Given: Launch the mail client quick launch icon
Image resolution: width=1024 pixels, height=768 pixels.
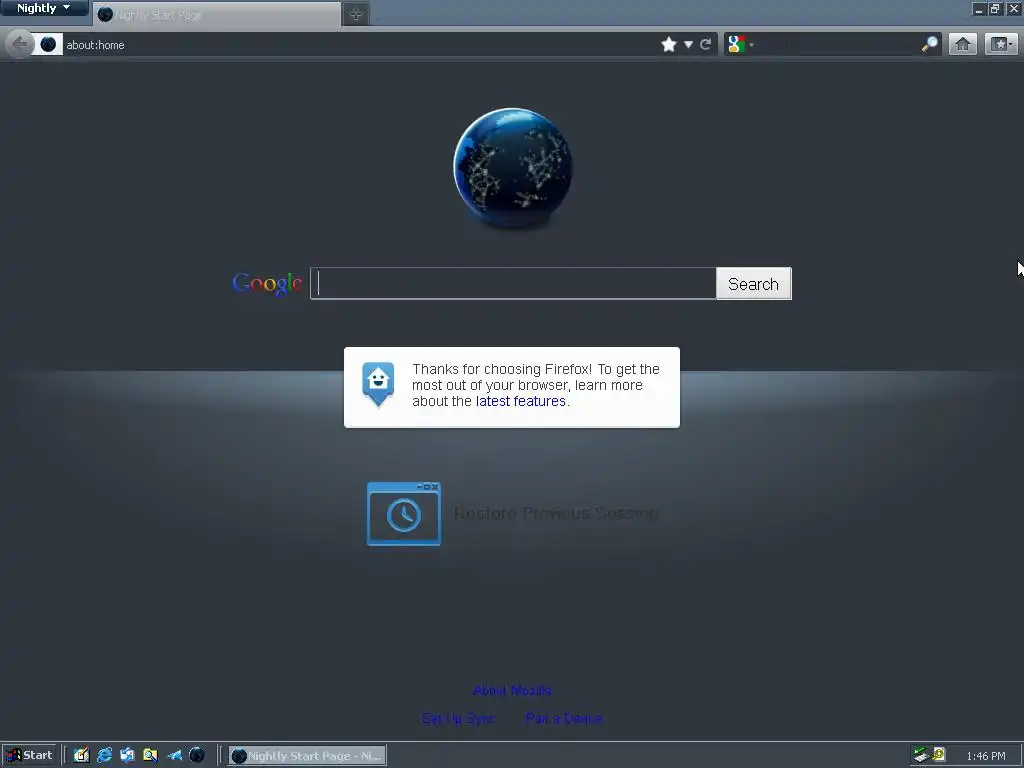Looking at the screenshot, I should 127,756.
